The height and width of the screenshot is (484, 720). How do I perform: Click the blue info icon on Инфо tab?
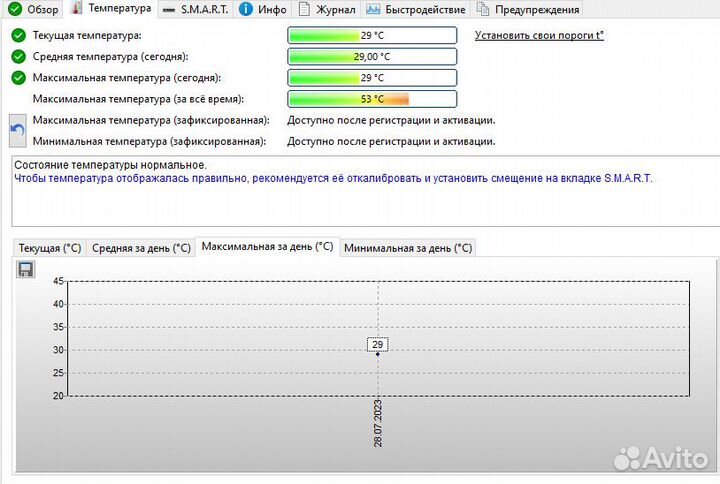click(246, 9)
